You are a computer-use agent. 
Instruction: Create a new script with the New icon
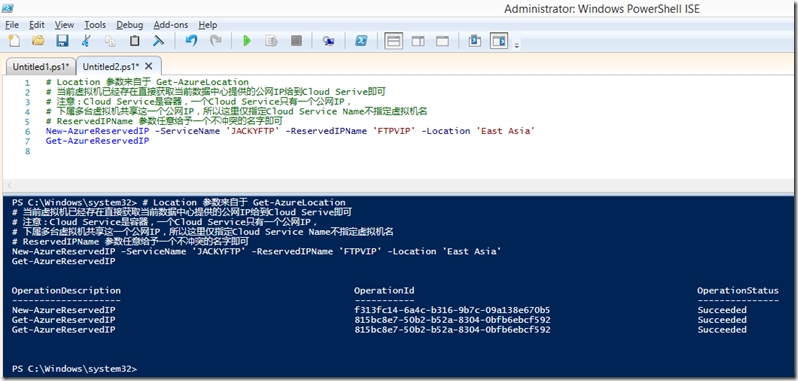point(14,41)
